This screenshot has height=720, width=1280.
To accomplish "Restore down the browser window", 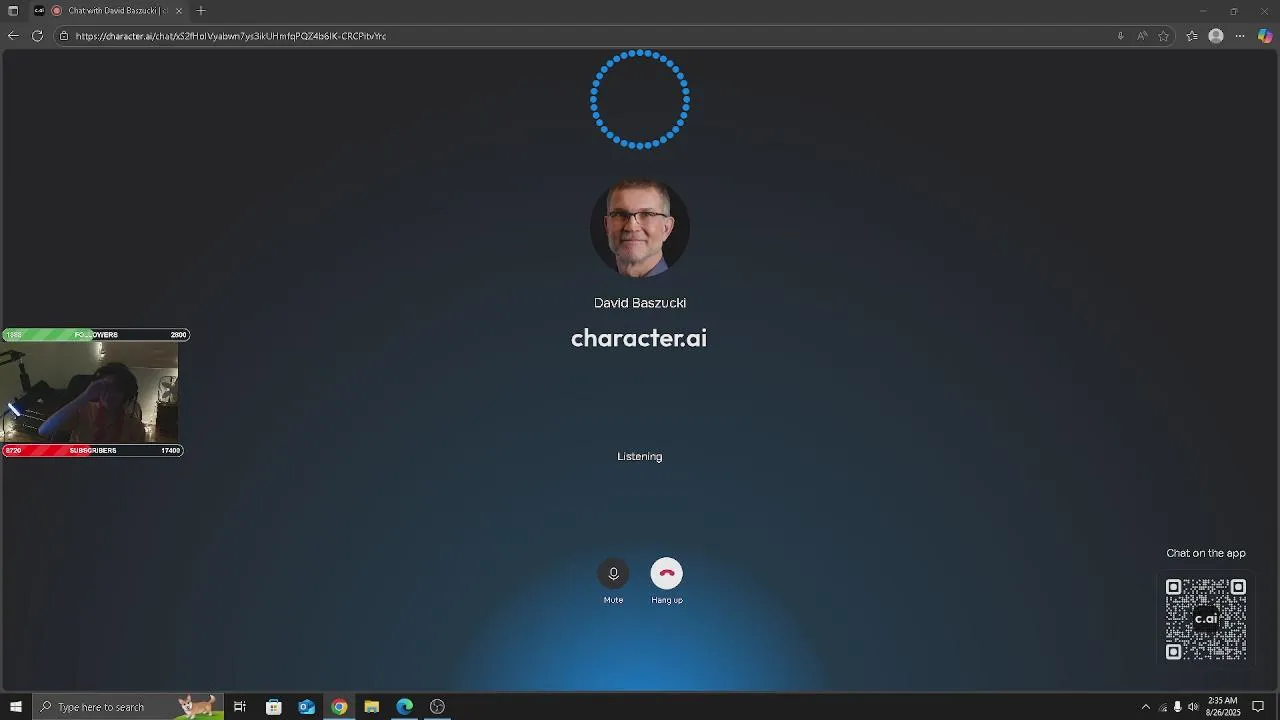I will tap(1234, 11).
